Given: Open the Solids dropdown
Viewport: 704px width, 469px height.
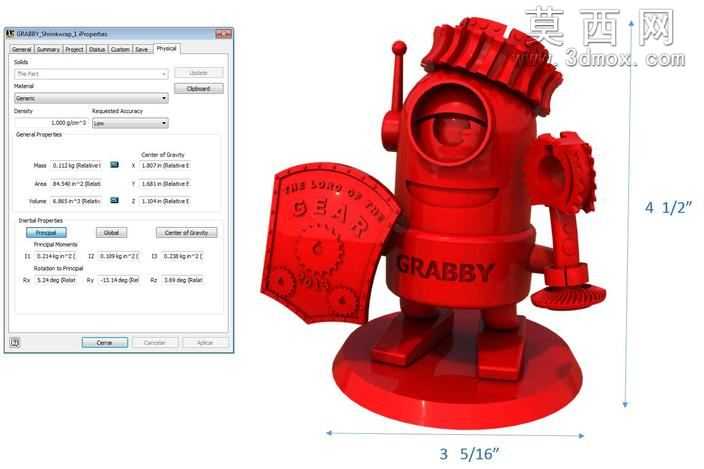Looking at the screenshot, I should click(92, 74).
